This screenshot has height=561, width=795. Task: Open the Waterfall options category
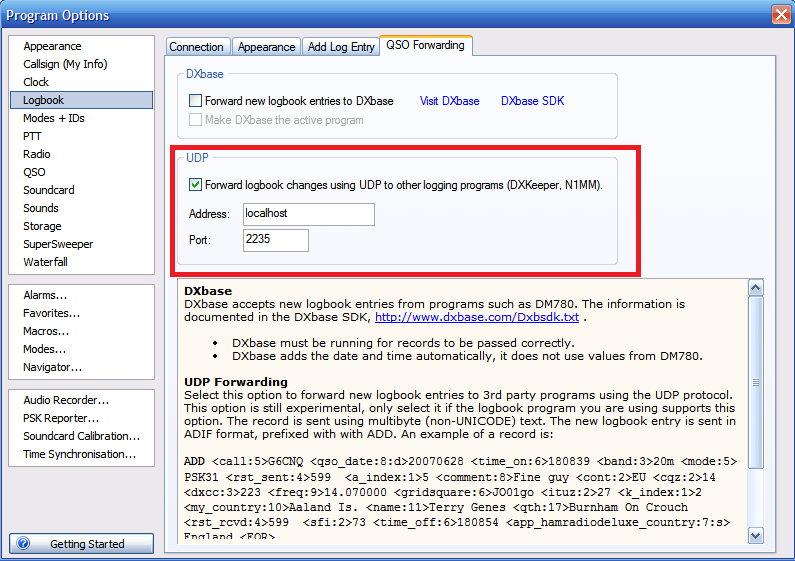tap(46, 262)
